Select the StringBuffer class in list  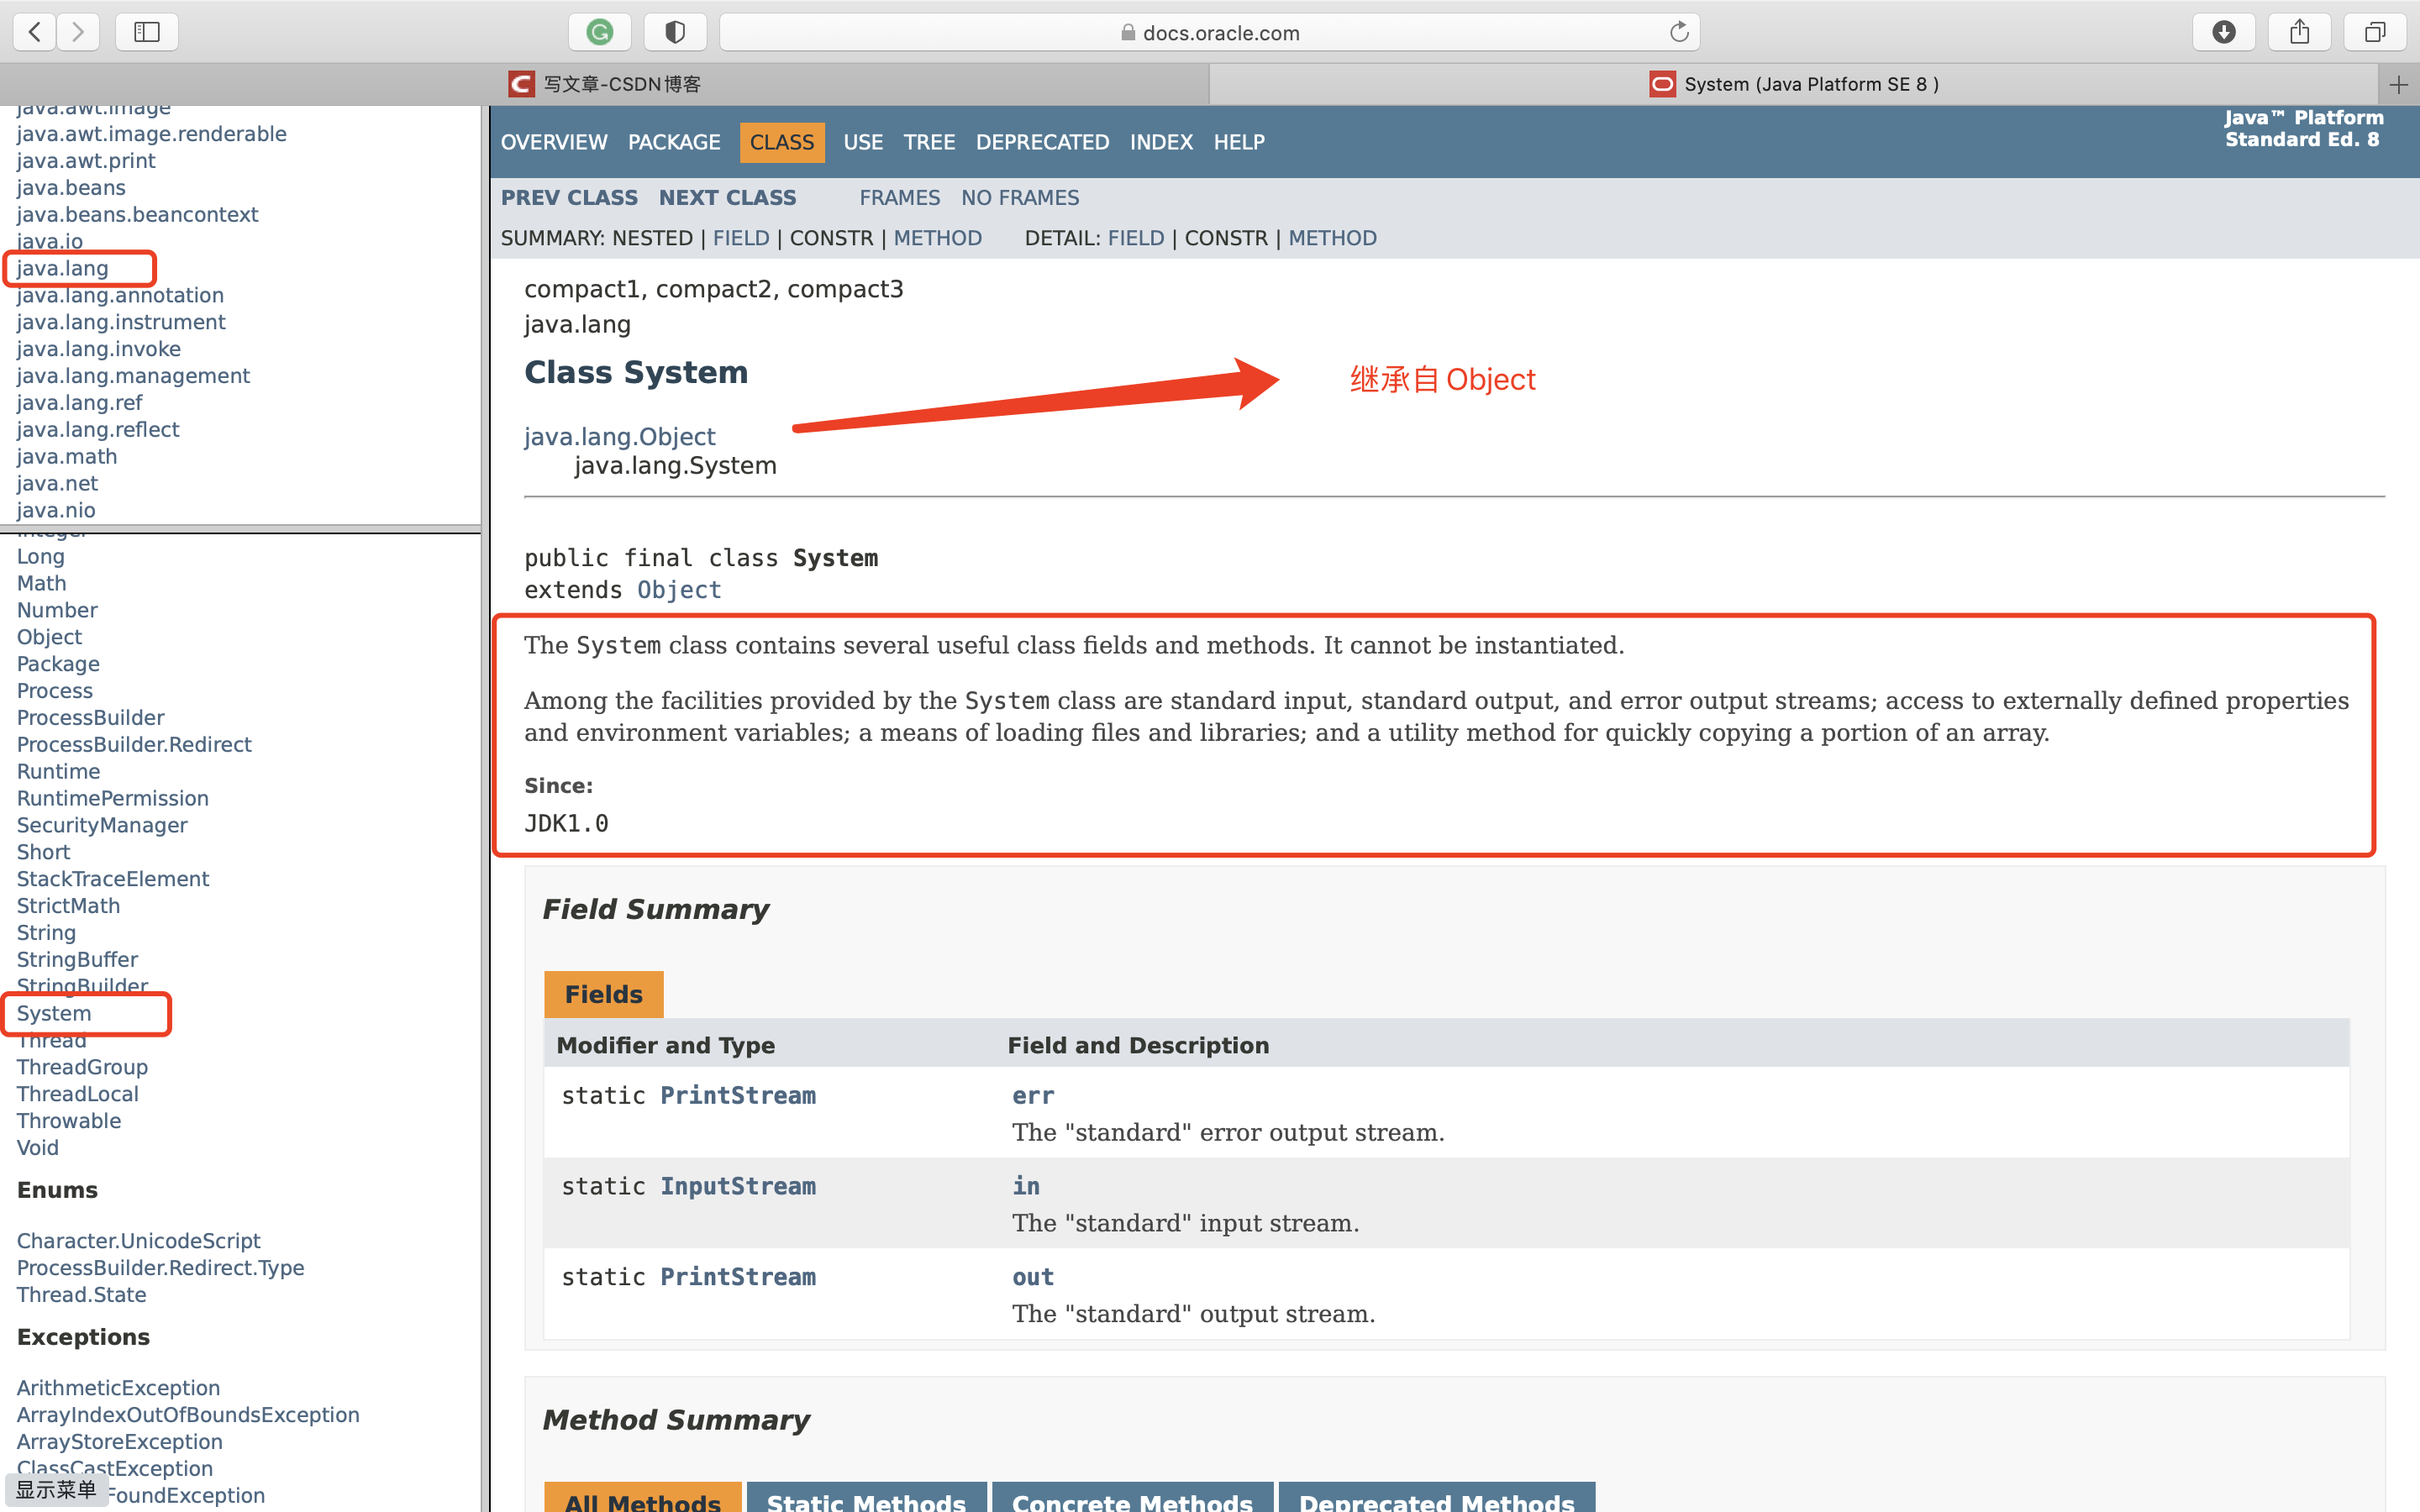coord(77,959)
